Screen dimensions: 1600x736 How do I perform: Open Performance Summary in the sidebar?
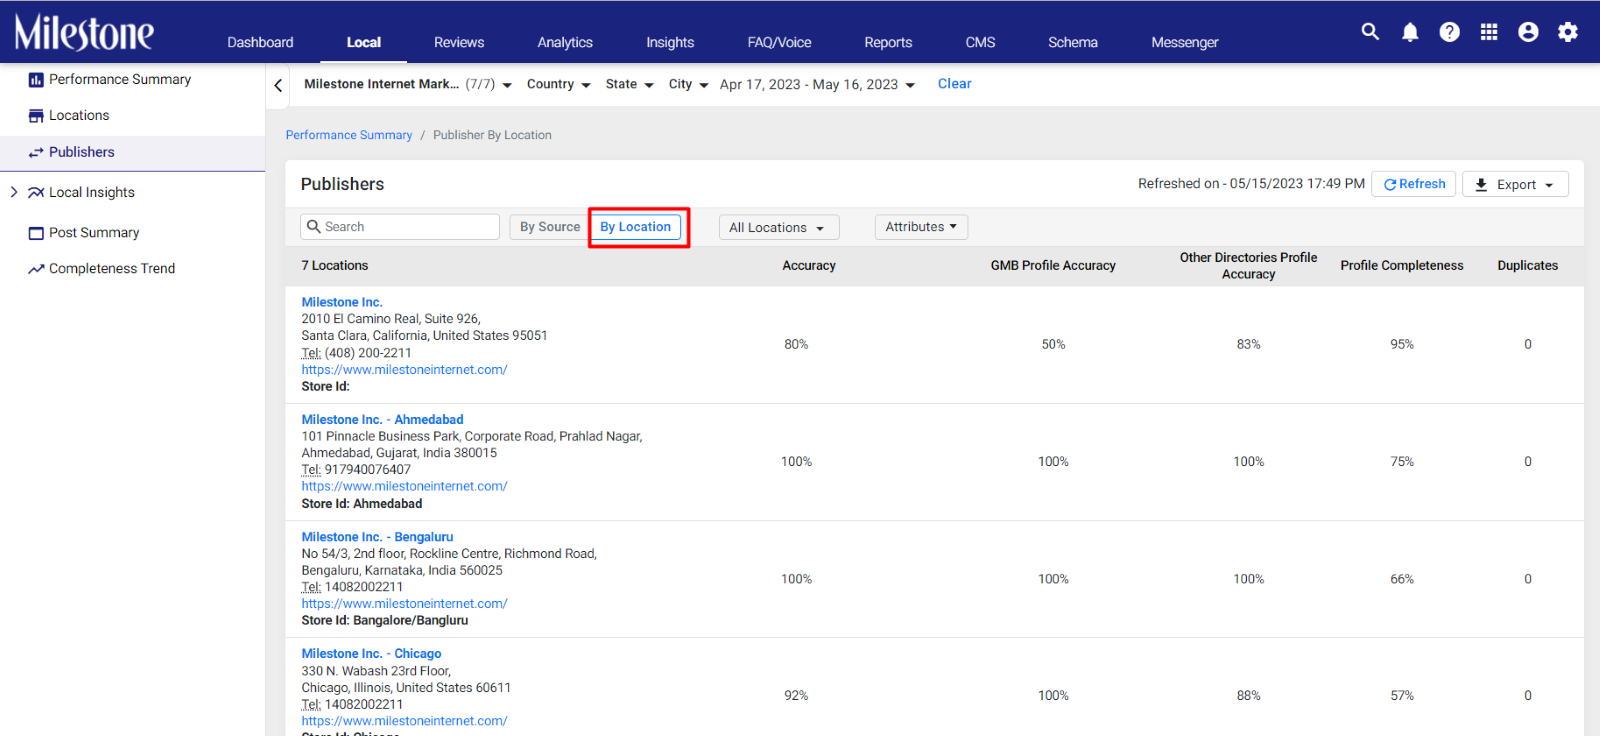pyautogui.click(x=120, y=79)
